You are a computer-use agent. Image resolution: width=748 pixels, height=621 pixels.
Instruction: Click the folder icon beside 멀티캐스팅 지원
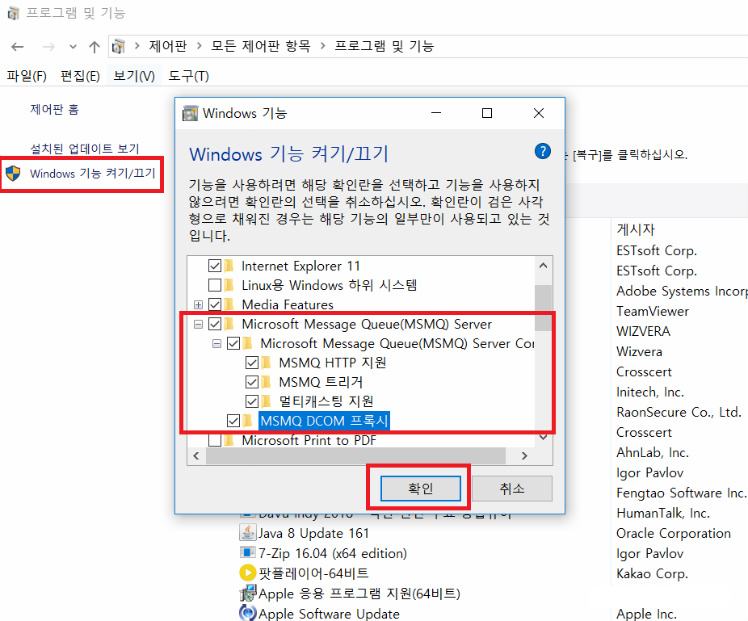pyautogui.click(x=267, y=401)
